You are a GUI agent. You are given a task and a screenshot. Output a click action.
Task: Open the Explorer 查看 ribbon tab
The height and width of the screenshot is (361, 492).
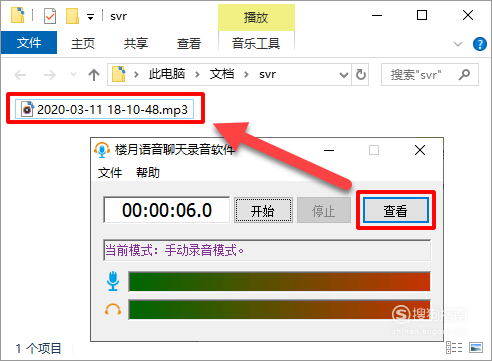coord(189,43)
